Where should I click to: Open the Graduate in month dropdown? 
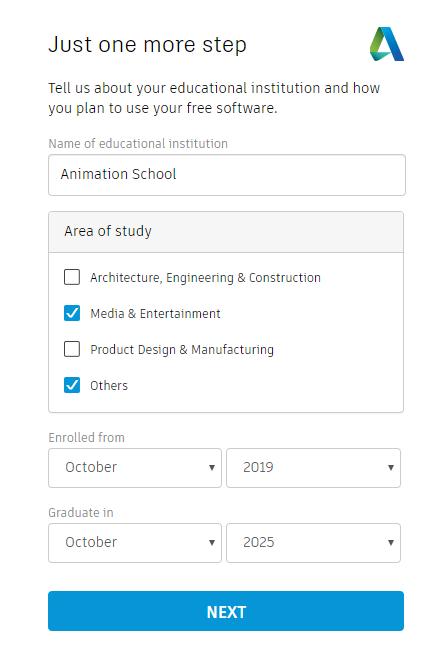click(135, 543)
